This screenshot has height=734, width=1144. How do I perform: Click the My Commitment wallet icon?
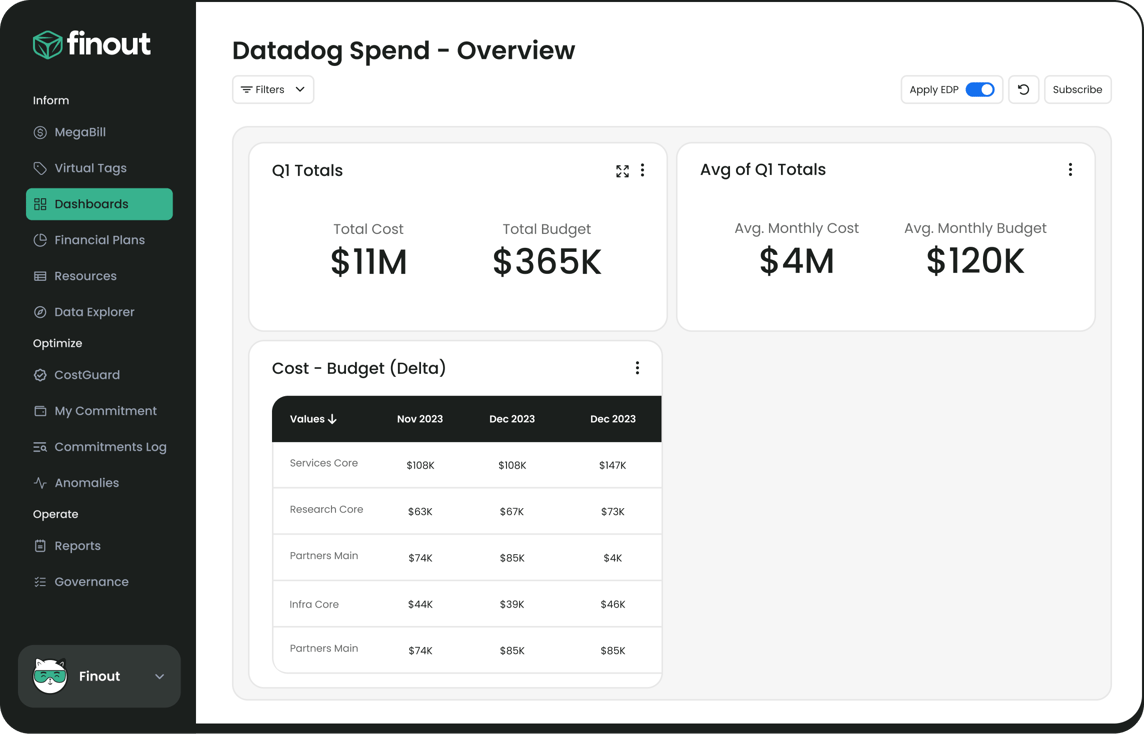tap(40, 411)
